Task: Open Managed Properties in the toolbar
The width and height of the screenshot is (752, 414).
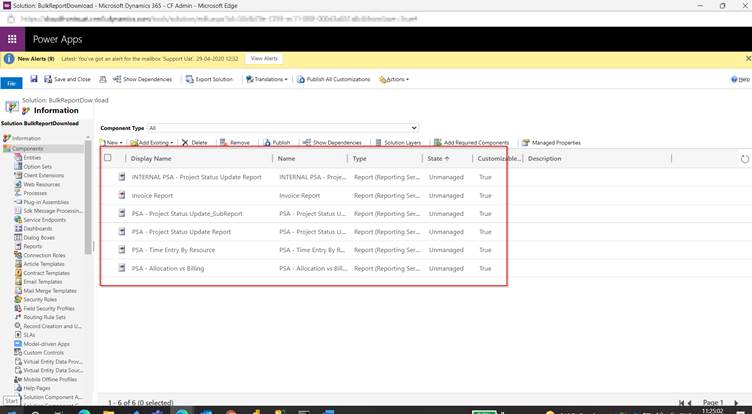Action: tap(551, 143)
